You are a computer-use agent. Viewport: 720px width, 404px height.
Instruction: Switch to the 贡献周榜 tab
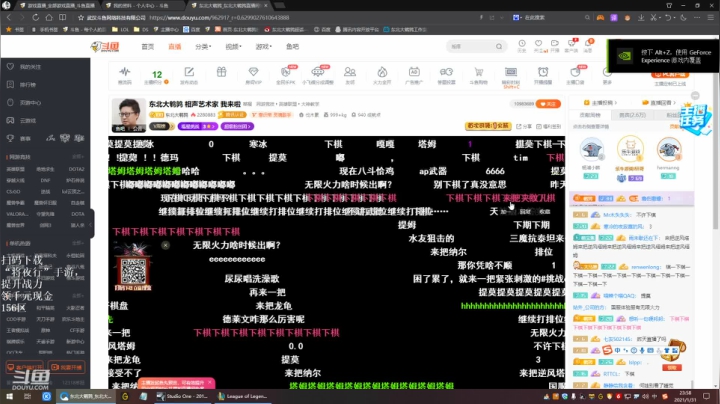(590, 115)
